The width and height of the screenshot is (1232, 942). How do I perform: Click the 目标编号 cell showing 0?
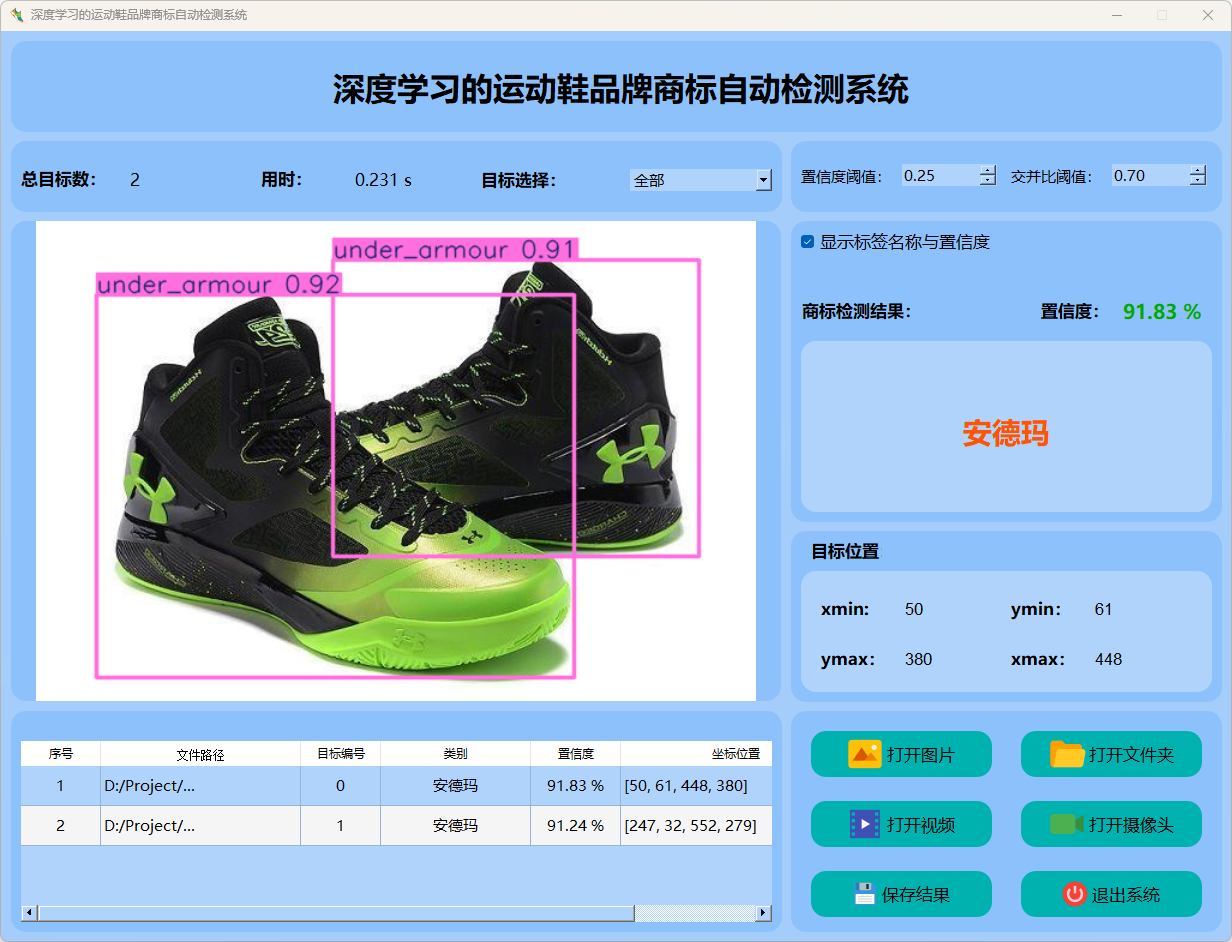coord(340,786)
